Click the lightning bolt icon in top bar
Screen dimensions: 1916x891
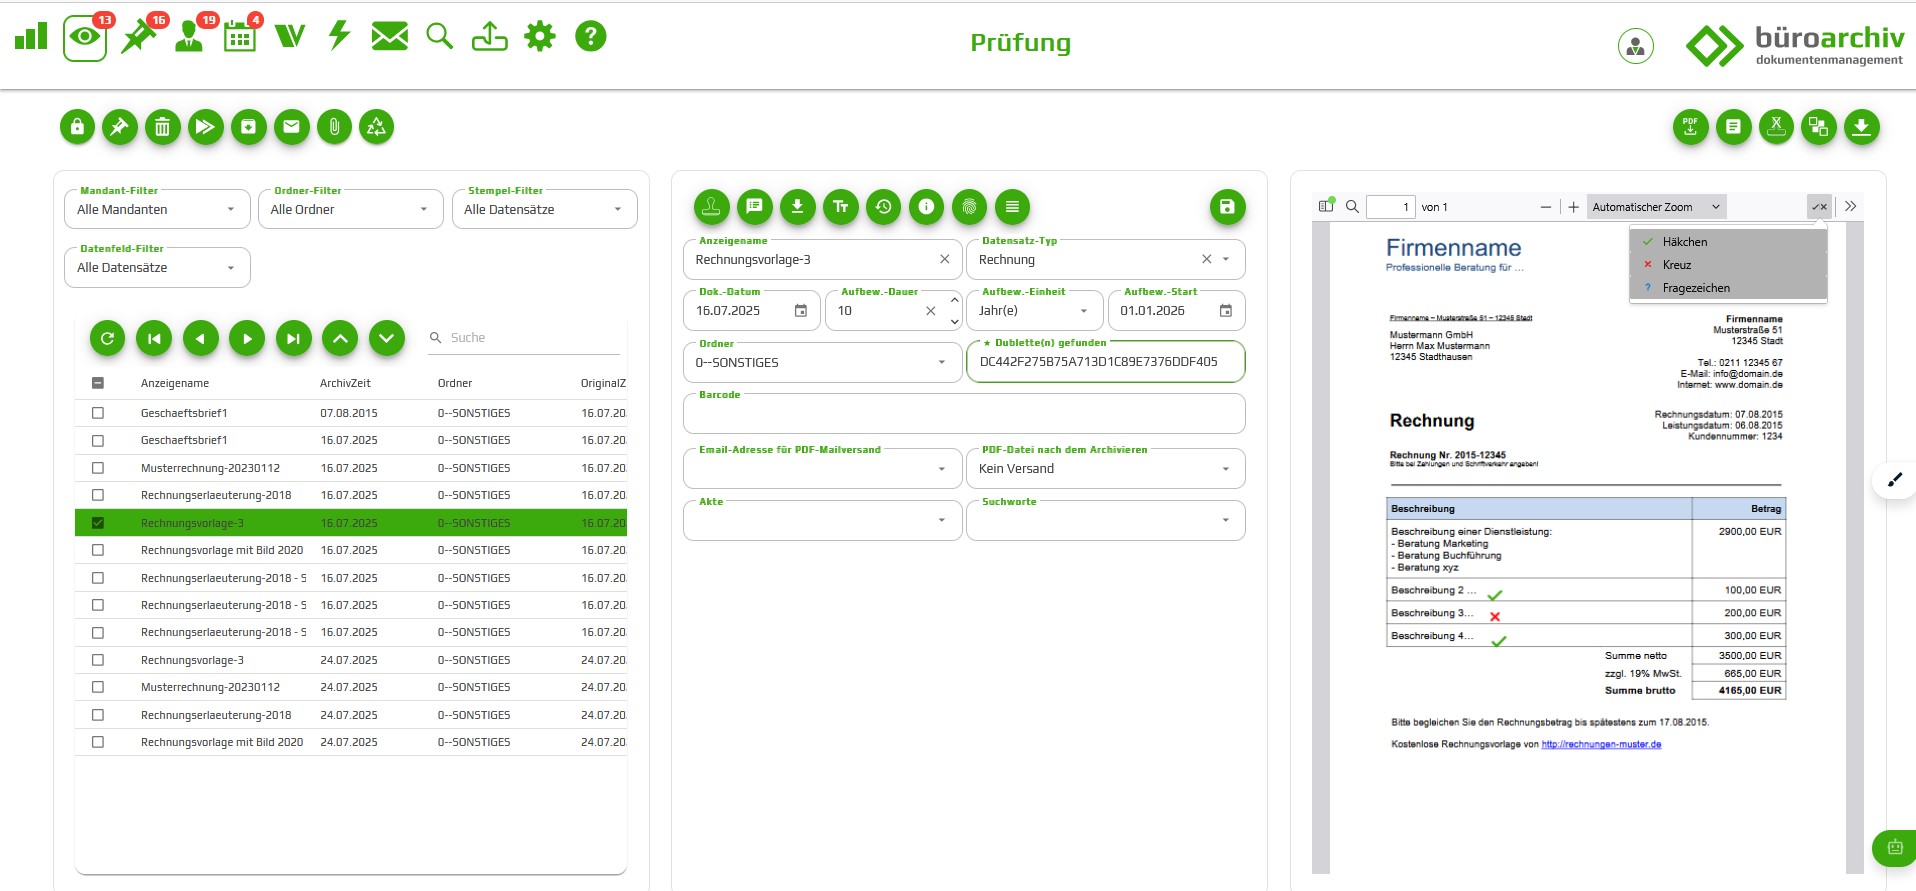point(340,37)
